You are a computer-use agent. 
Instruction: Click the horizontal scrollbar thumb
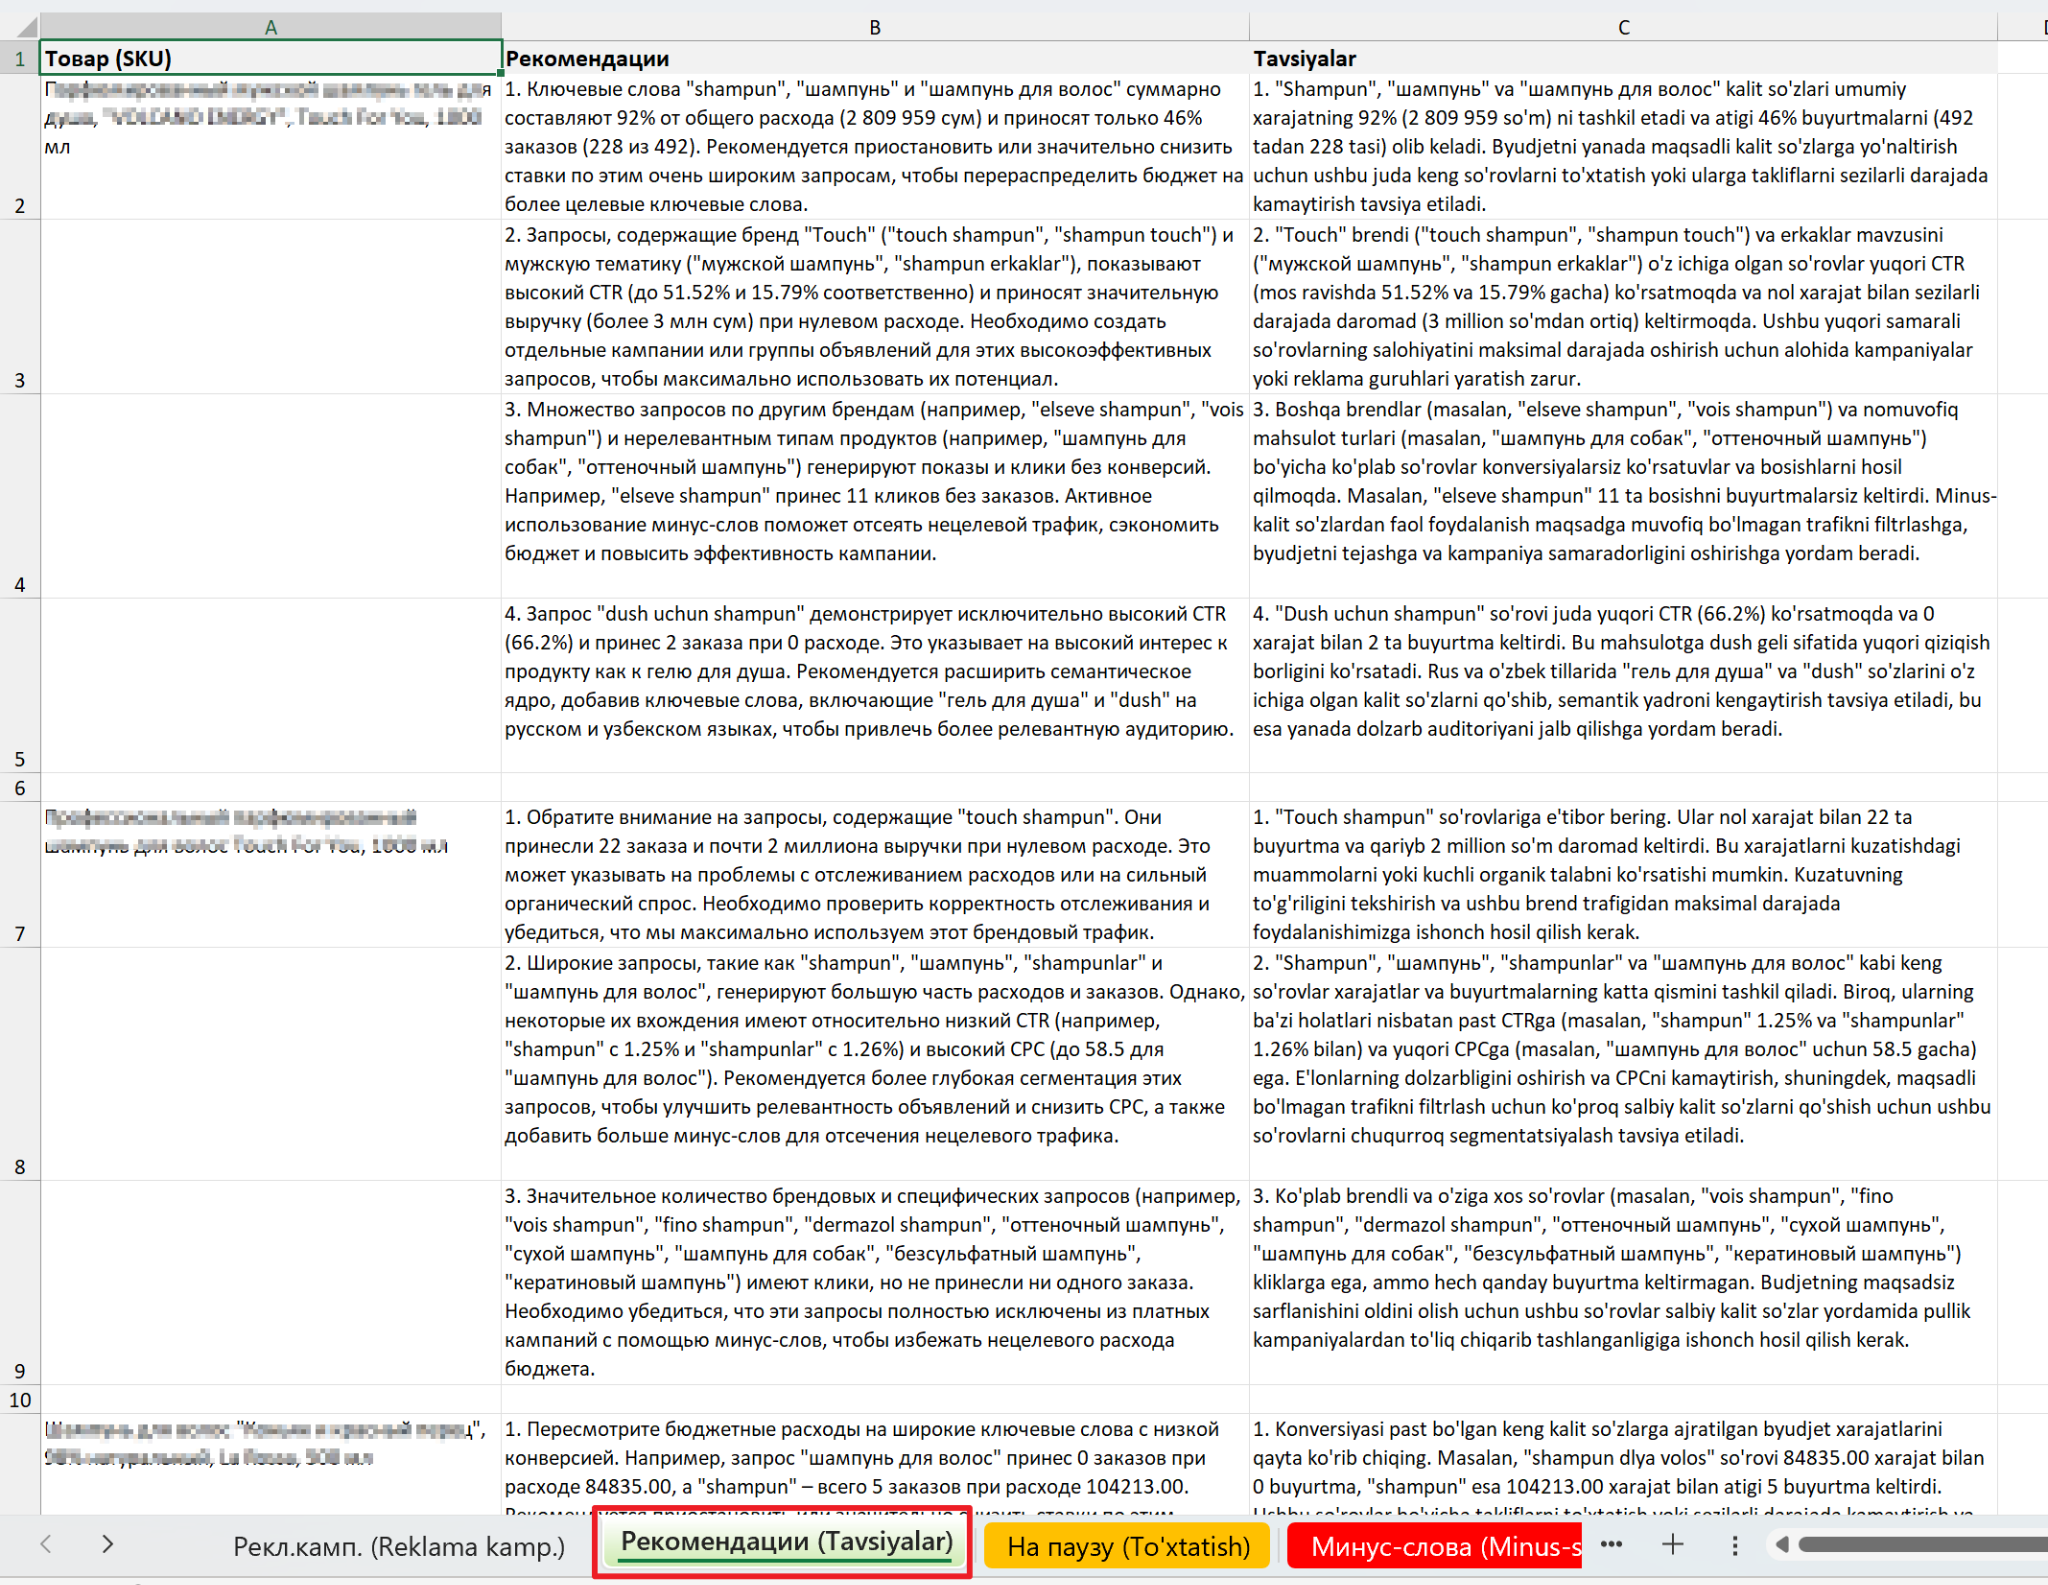(1922, 1545)
